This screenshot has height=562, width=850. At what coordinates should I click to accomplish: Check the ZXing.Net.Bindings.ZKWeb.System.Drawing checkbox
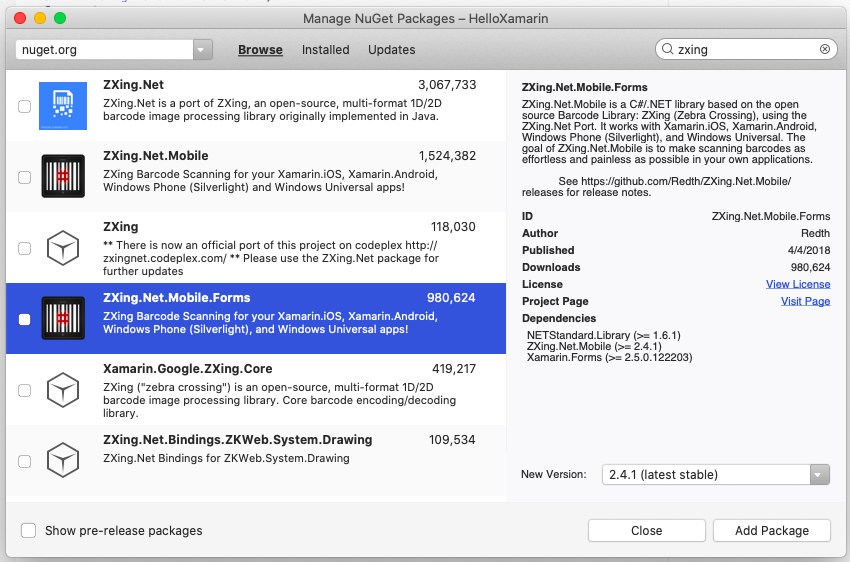point(24,461)
